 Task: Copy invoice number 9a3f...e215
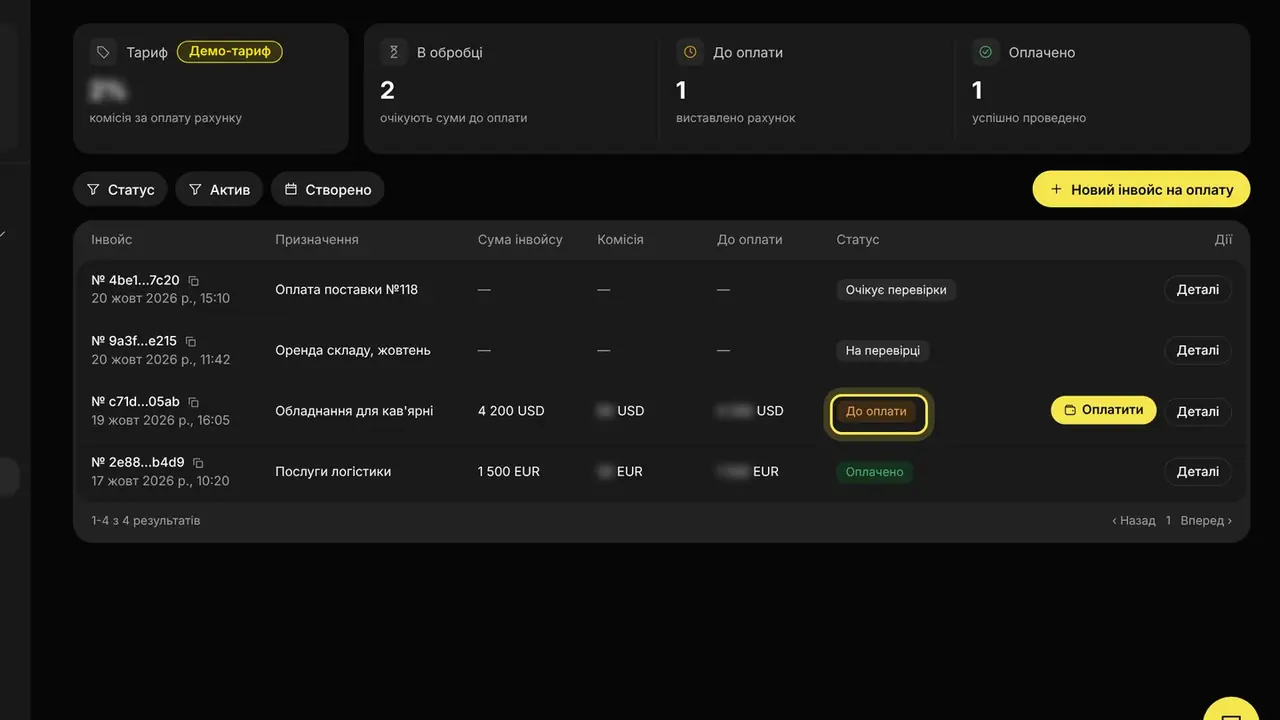coord(191,342)
